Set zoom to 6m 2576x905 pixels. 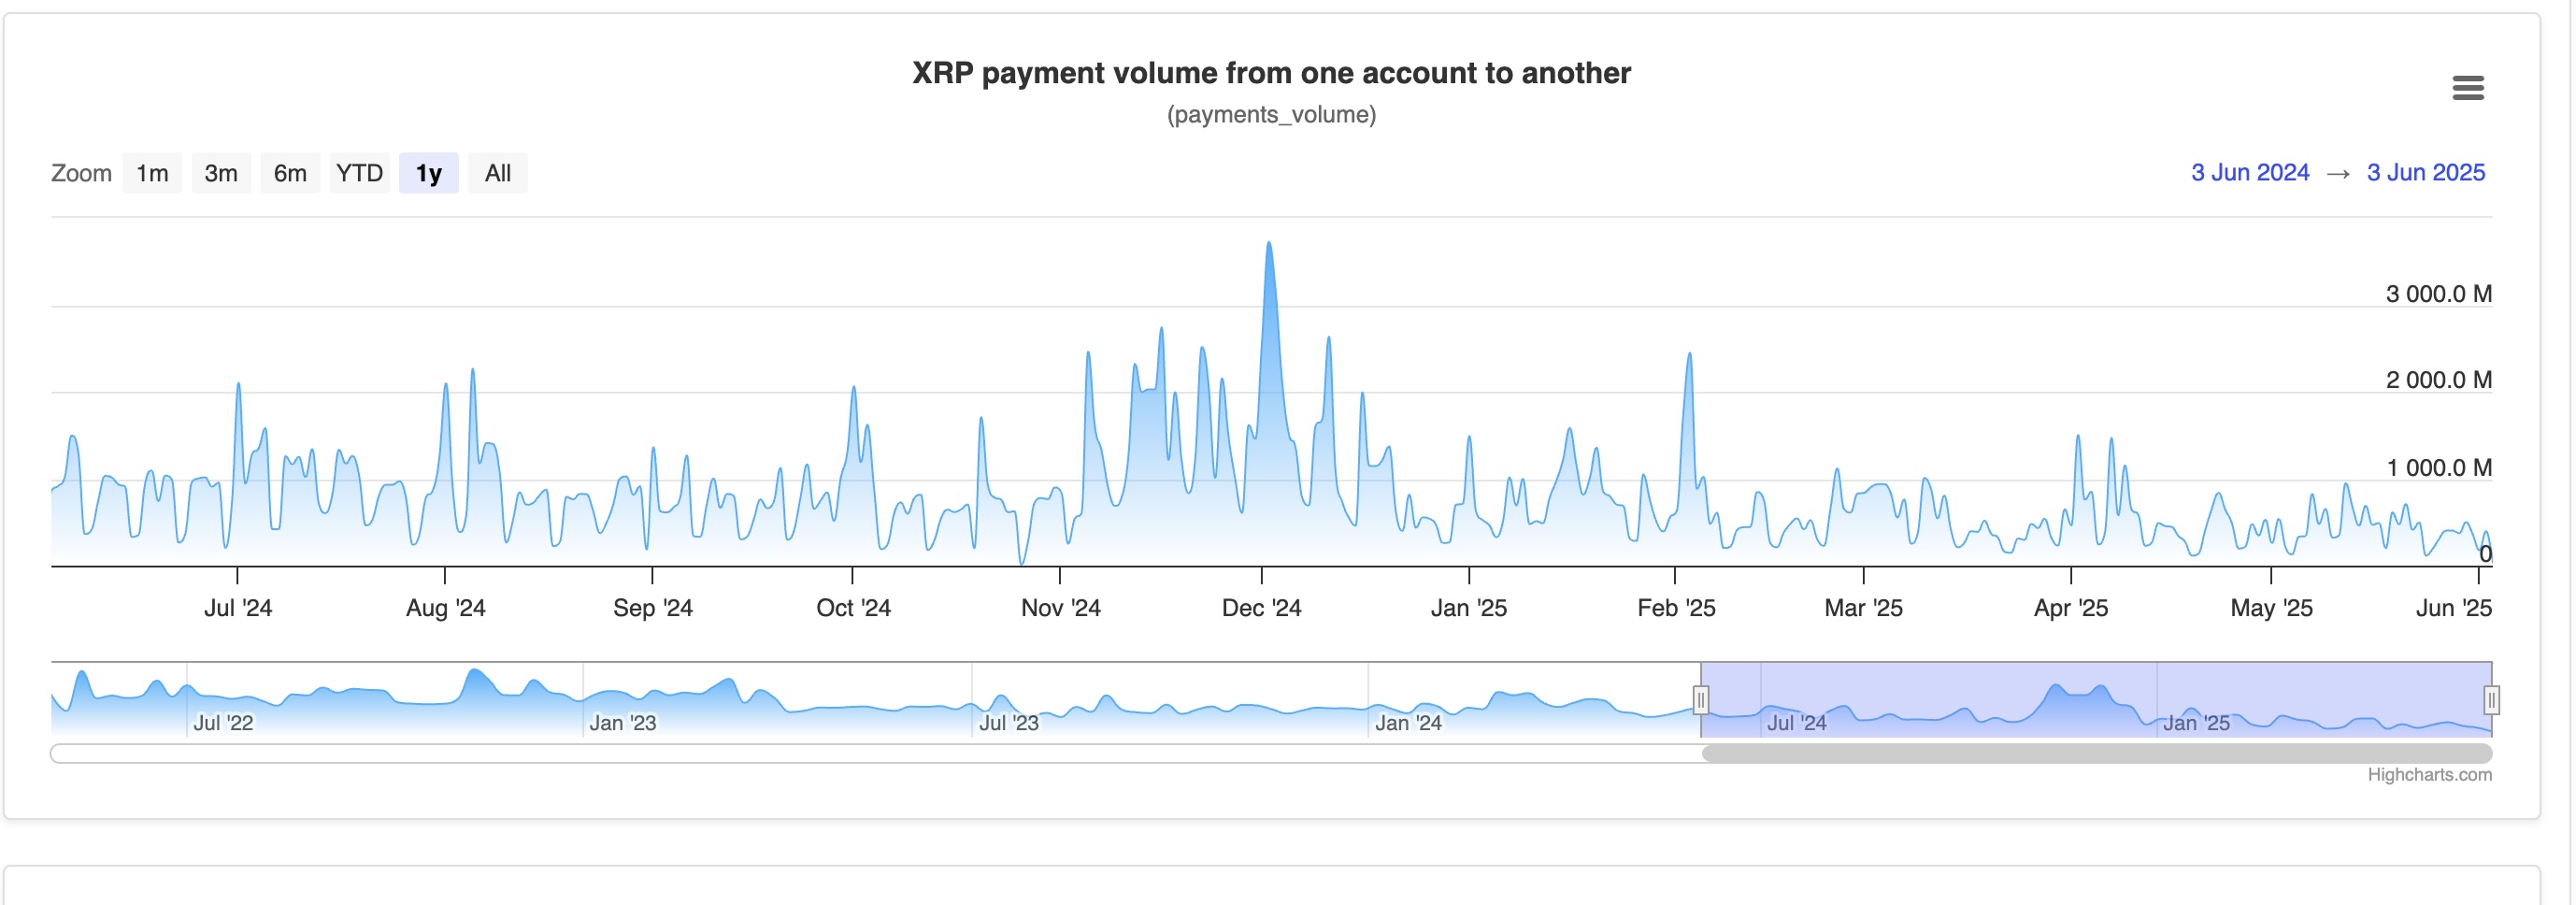pos(290,173)
